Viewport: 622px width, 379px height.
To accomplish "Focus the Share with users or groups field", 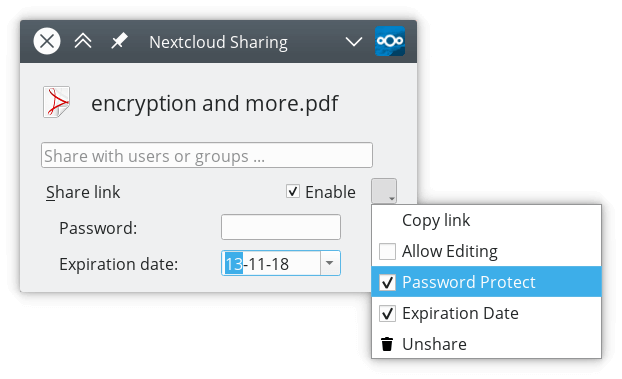I will coord(207,155).
